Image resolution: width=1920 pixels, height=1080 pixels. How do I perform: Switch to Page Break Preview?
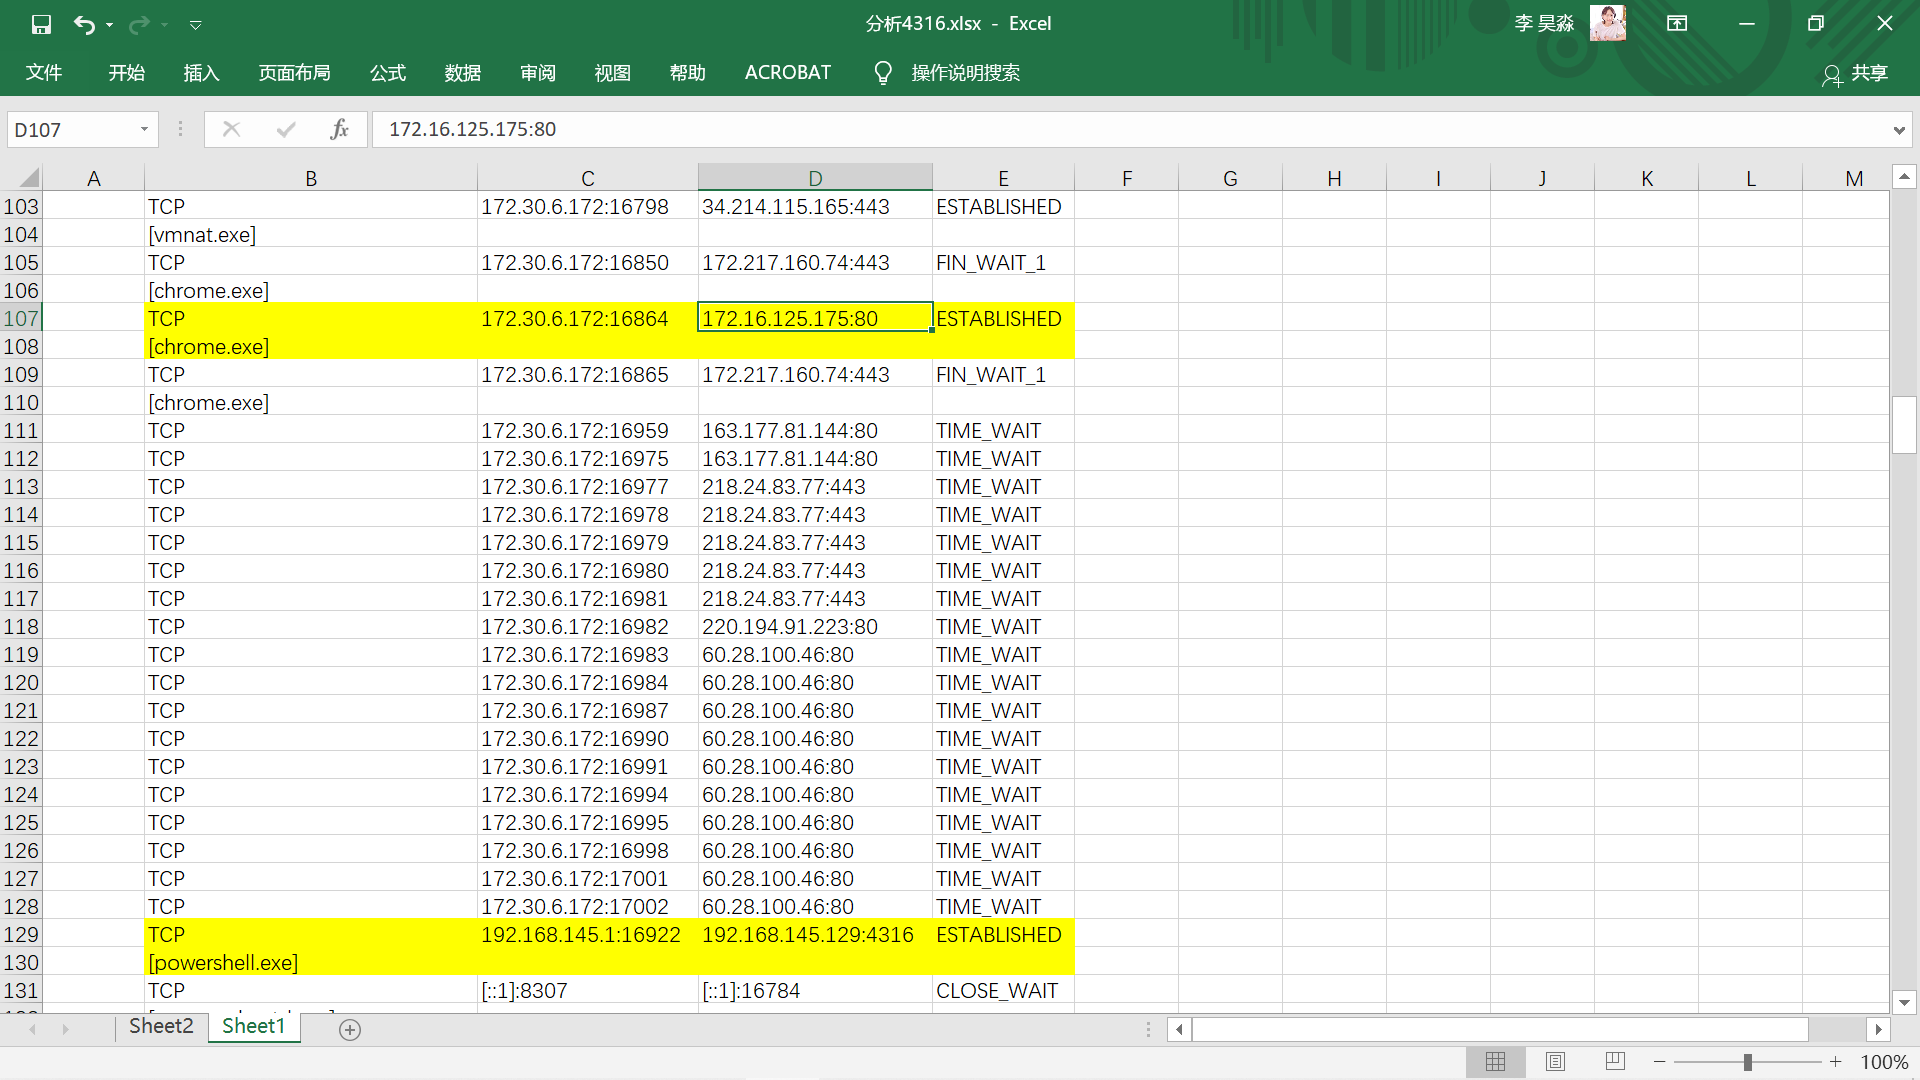coord(1615,1062)
